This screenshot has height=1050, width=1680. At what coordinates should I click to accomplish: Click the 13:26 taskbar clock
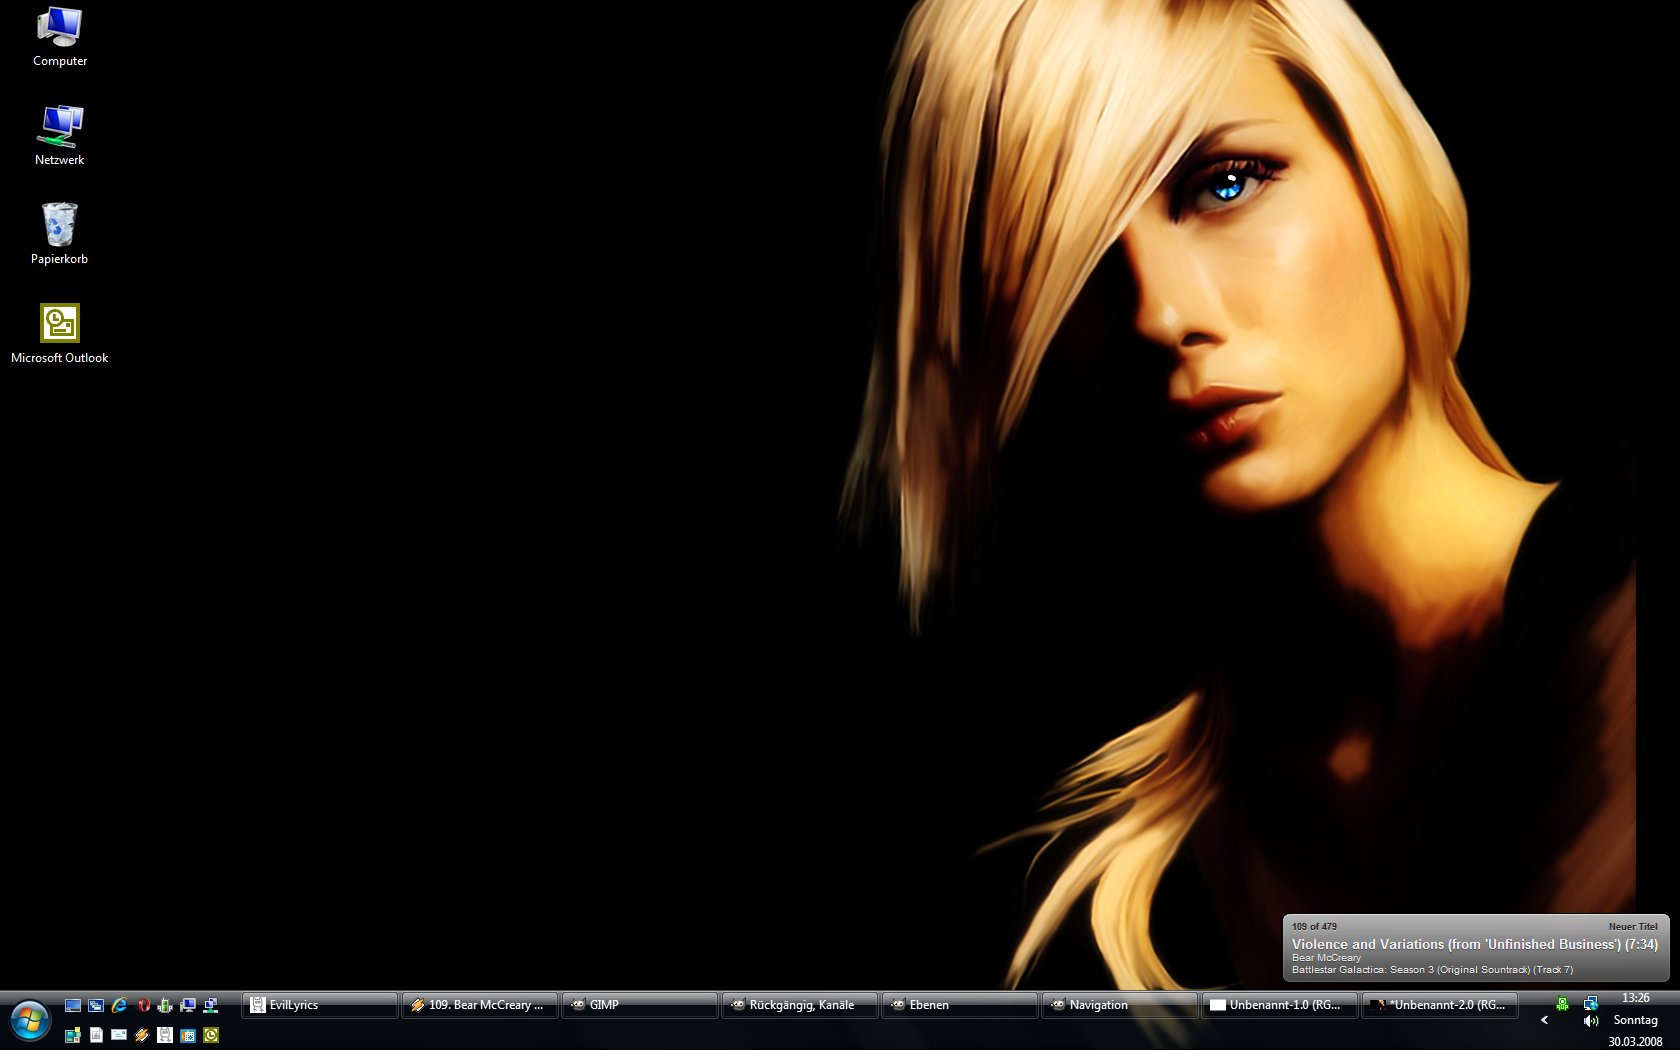coord(1636,998)
